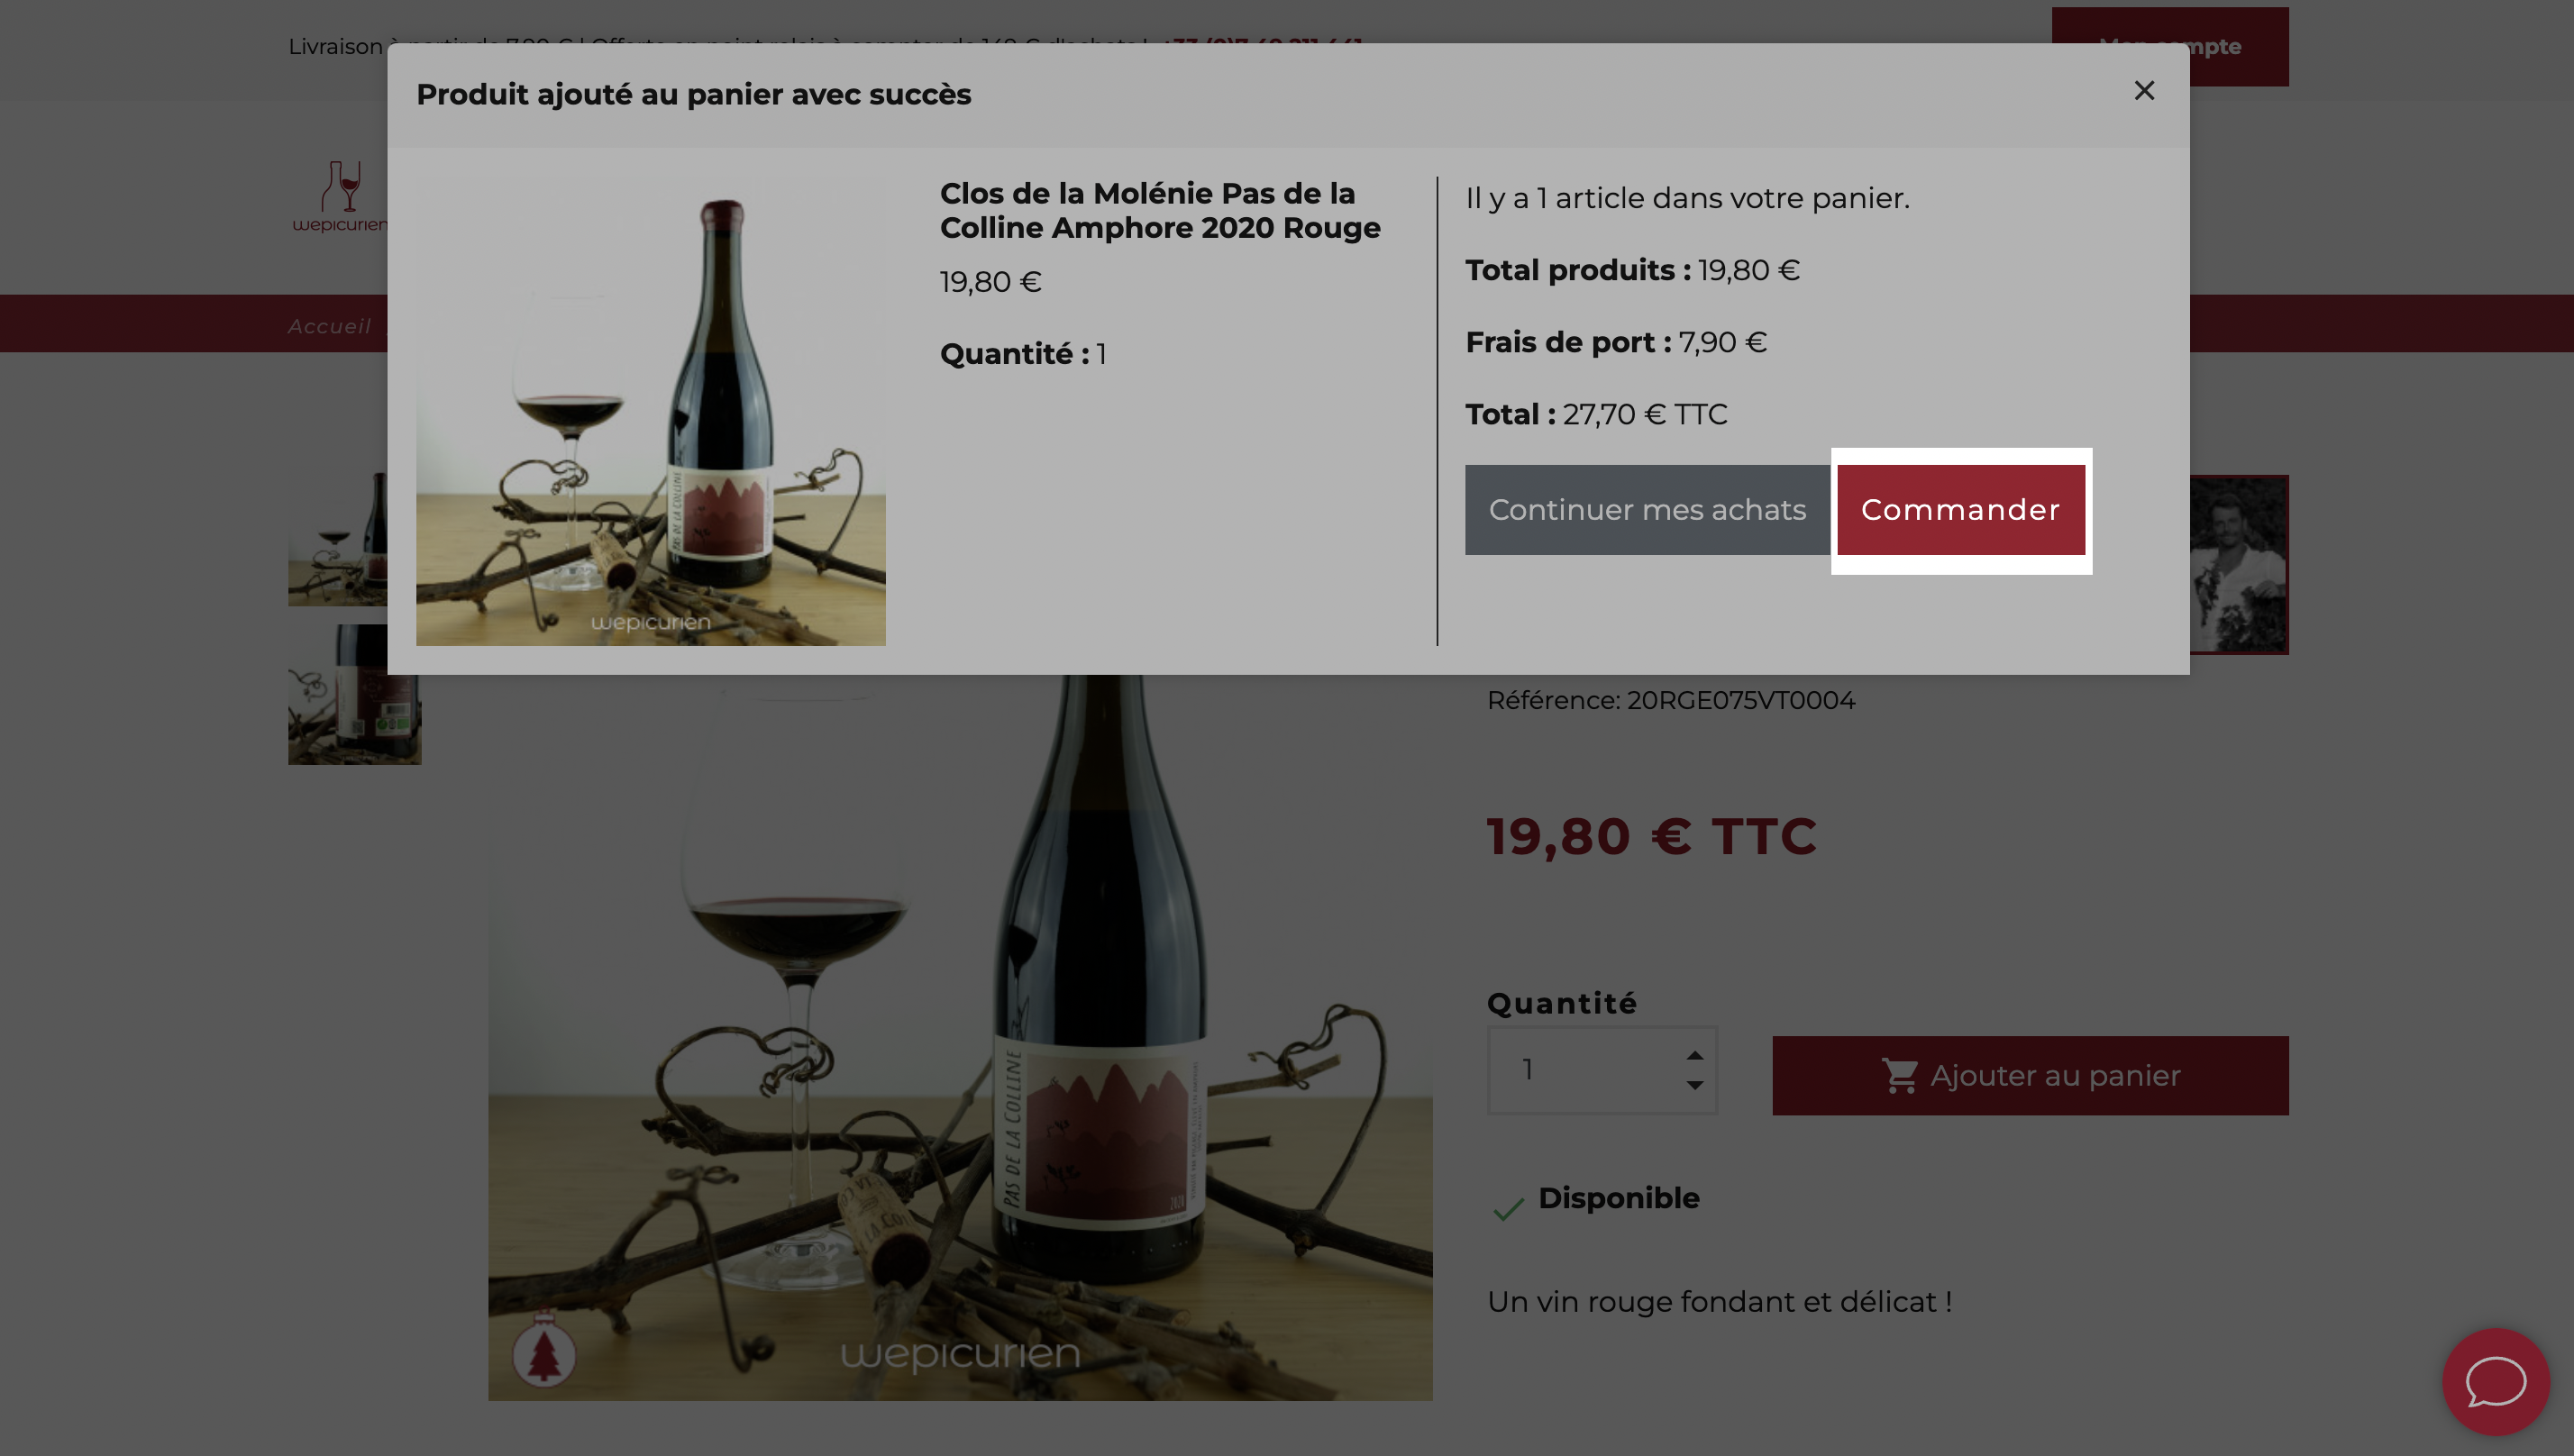Screen dimensions: 2574x1456
Task: Close the added-to-cart popup
Action: click(x=2143, y=91)
